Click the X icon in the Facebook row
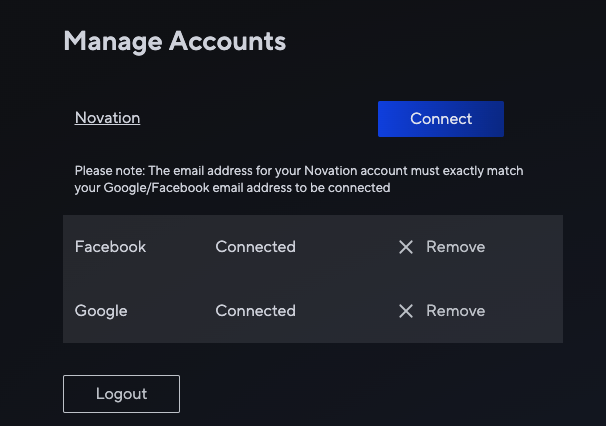This screenshot has height=426, width=606. coord(406,247)
